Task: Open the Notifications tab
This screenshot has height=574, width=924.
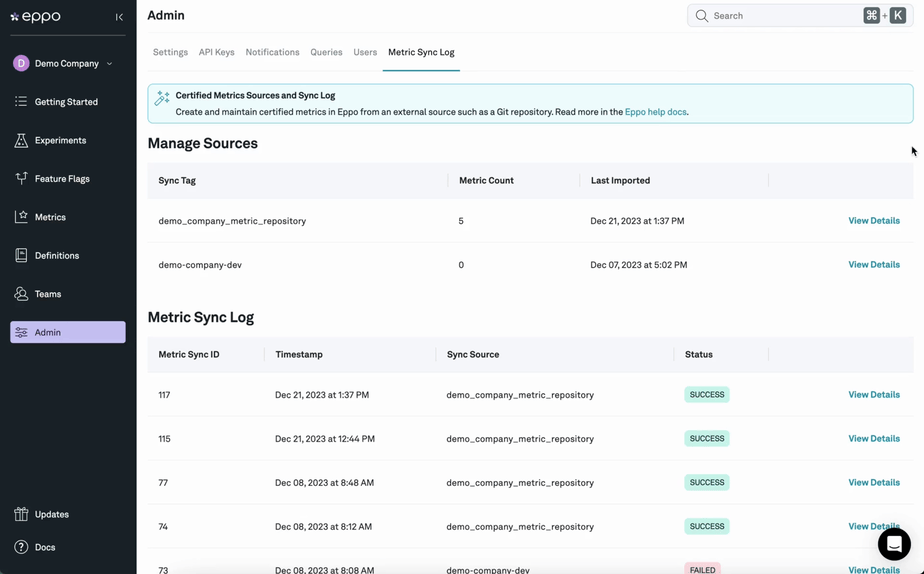Action: tap(272, 52)
